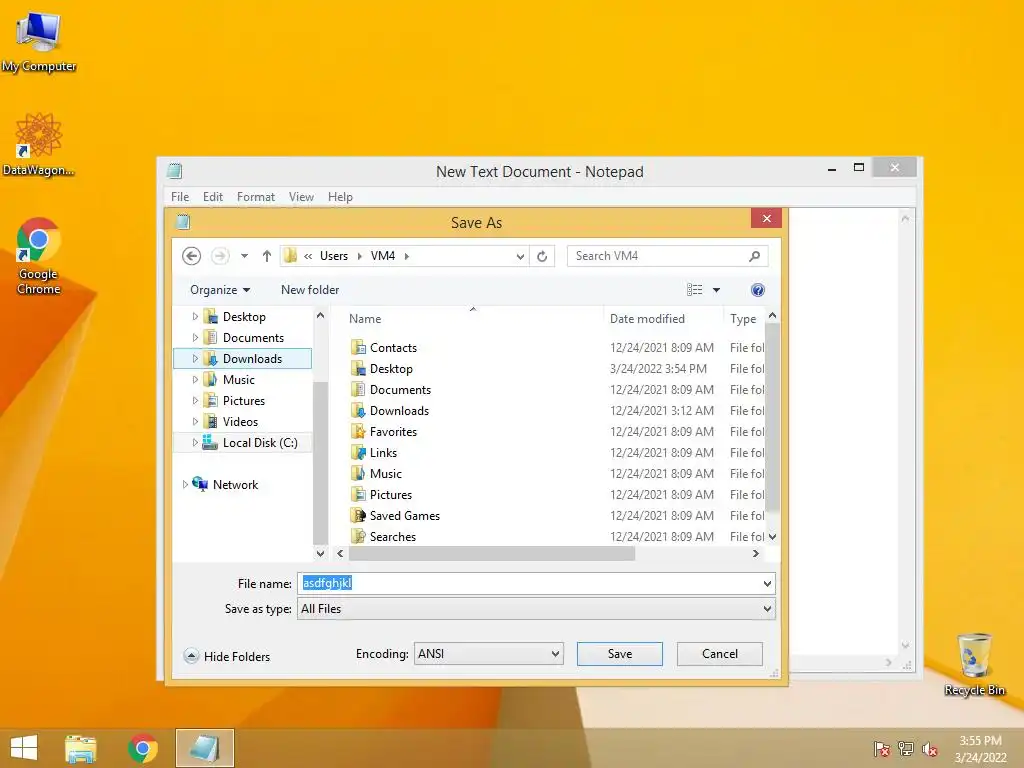
Task: Click the Forward arrow navigation button
Action: 220,256
